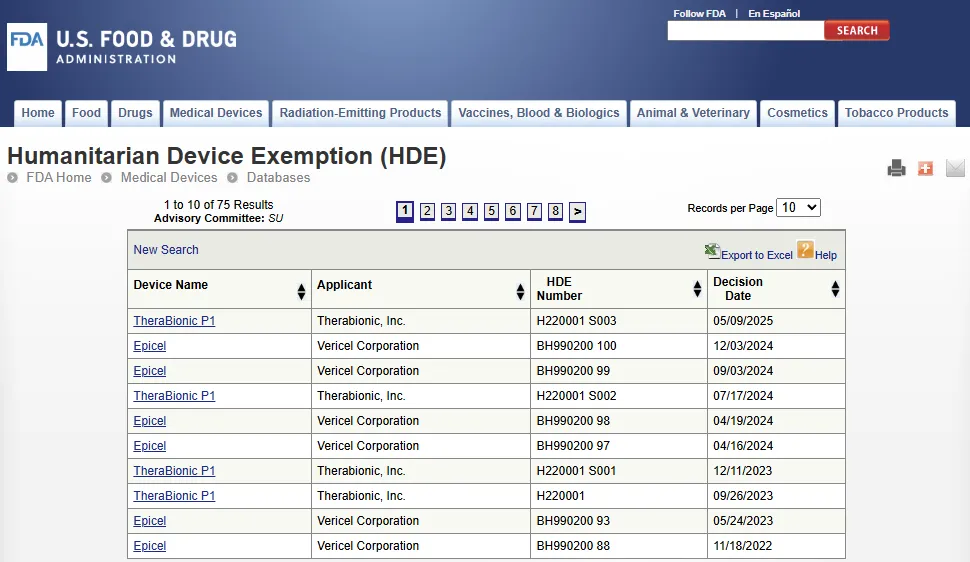Open TheraBionic P1 record H220001 S002

(174, 396)
